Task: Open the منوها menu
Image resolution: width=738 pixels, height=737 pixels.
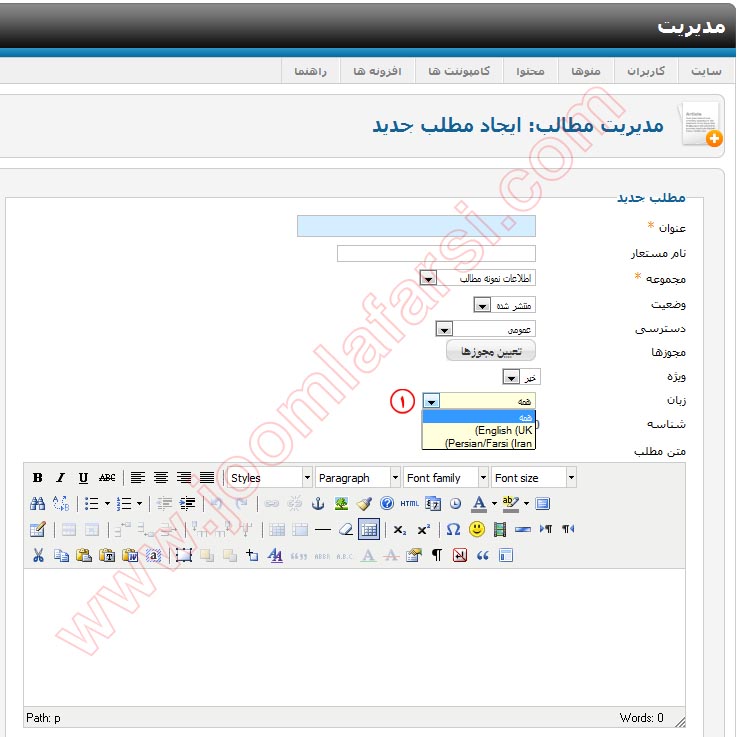Action: (x=586, y=71)
